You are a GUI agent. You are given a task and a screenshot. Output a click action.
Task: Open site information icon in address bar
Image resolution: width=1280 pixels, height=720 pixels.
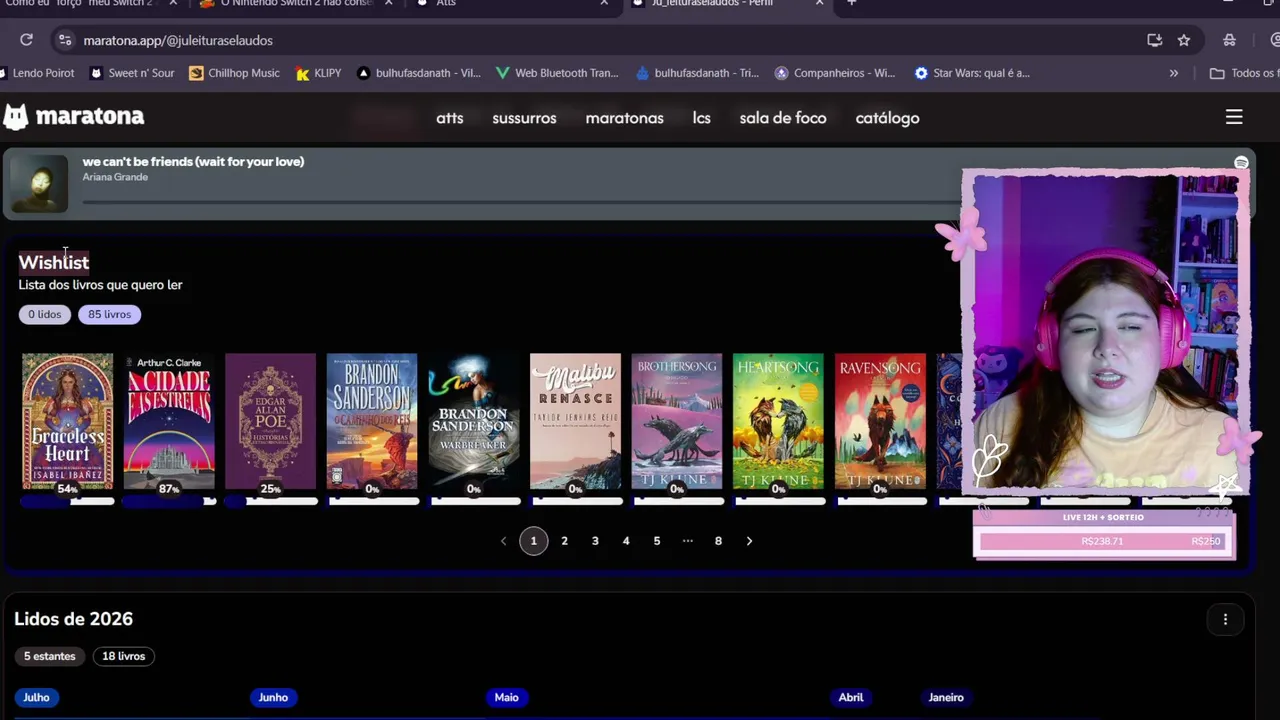pyautogui.click(x=65, y=40)
